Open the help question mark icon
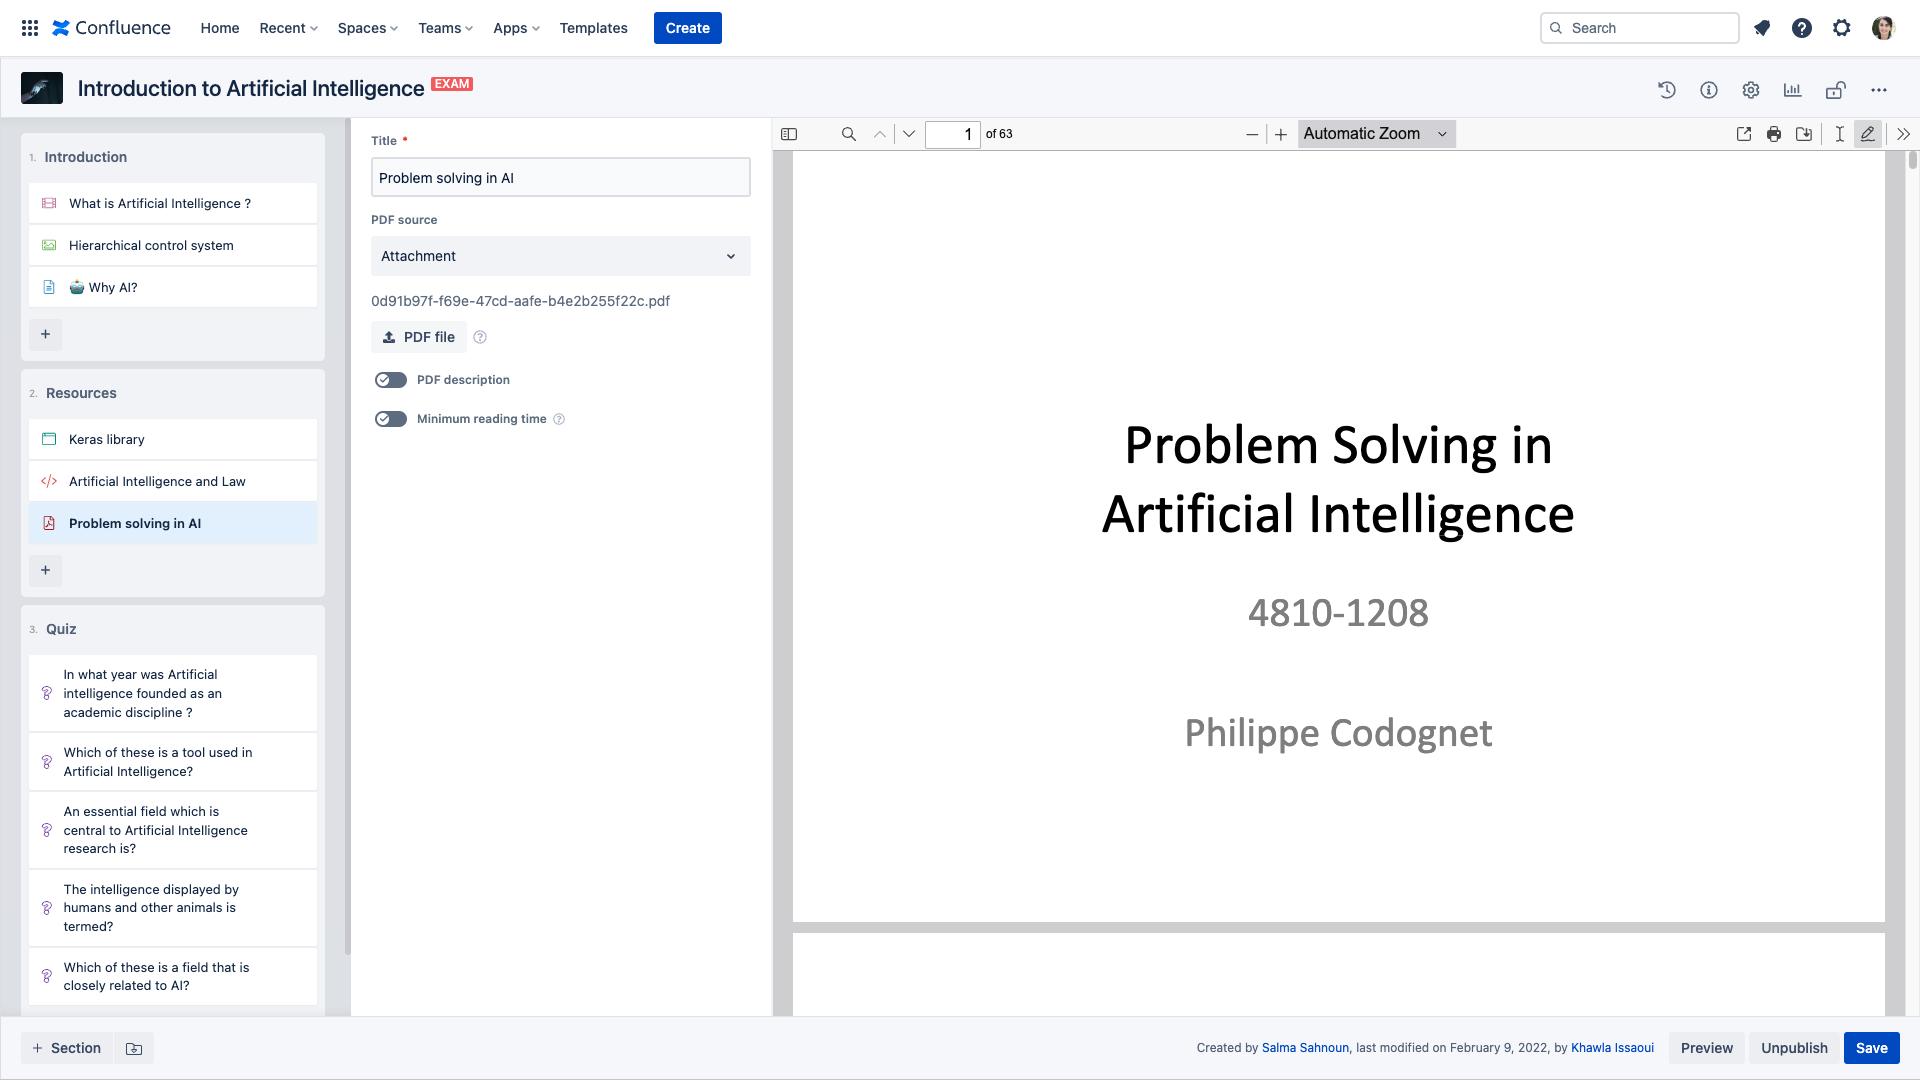This screenshot has width=1920, height=1080. pyautogui.click(x=1802, y=28)
